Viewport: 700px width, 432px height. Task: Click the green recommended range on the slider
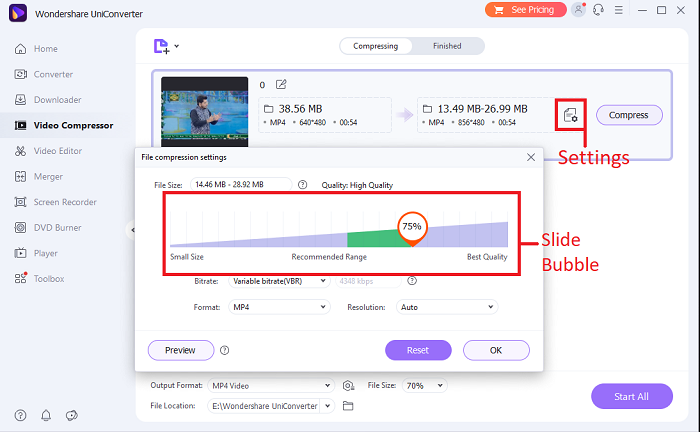(374, 238)
